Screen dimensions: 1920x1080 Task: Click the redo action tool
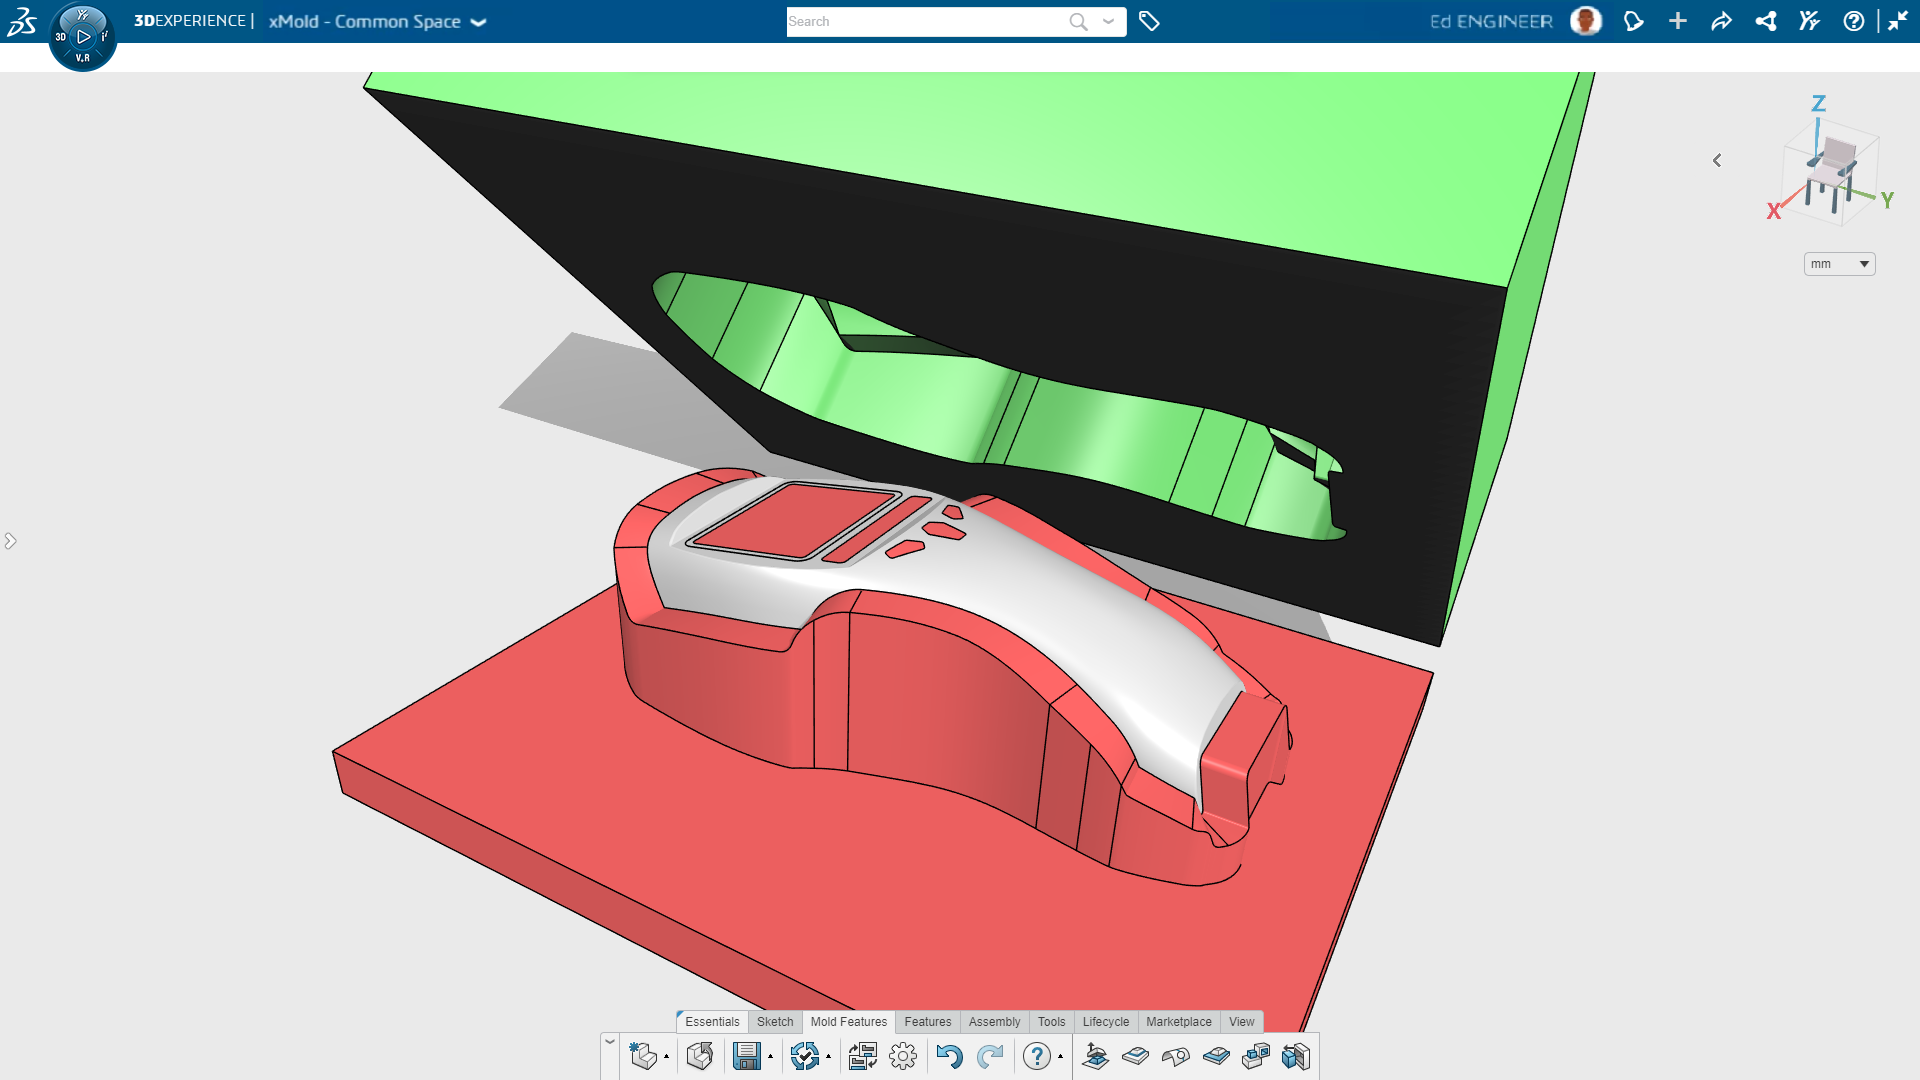tap(989, 1055)
